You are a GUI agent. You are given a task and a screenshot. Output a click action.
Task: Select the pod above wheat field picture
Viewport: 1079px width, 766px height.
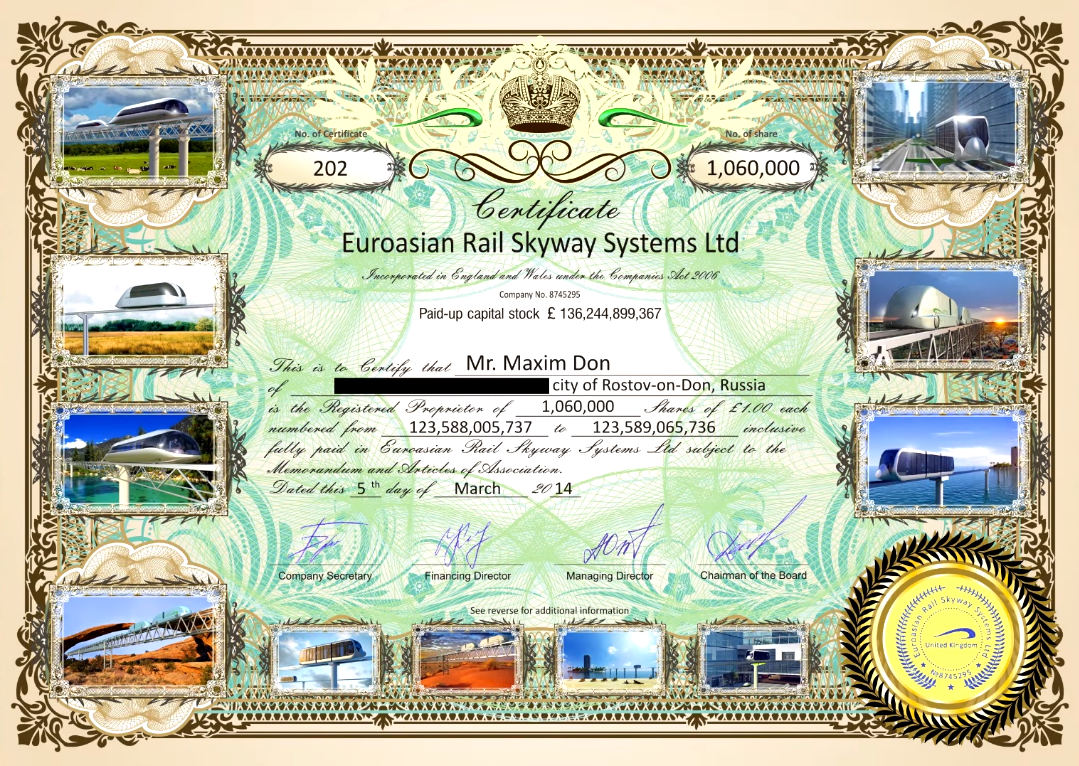[x=138, y=312]
